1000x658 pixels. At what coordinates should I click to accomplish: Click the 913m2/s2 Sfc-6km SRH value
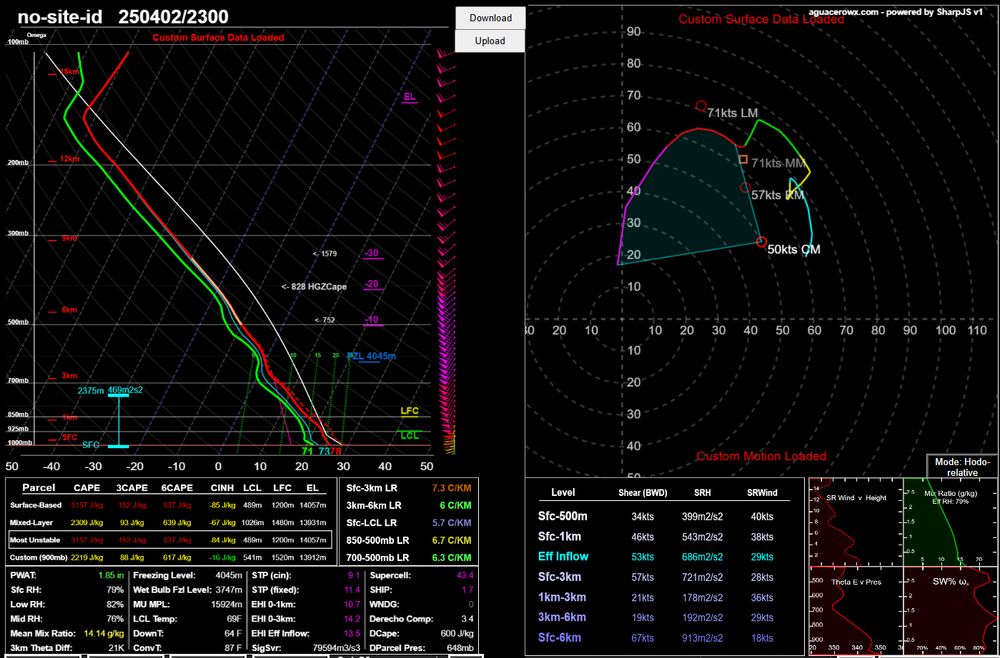click(x=703, y=638)
